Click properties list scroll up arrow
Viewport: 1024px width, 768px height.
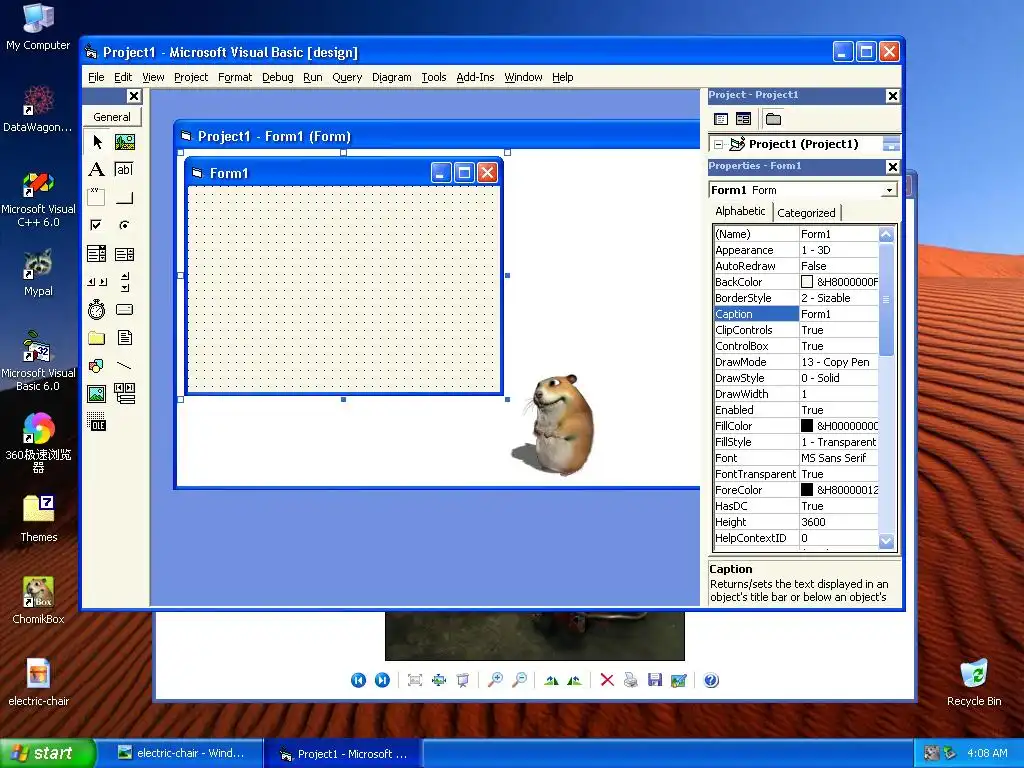(886, 234)
